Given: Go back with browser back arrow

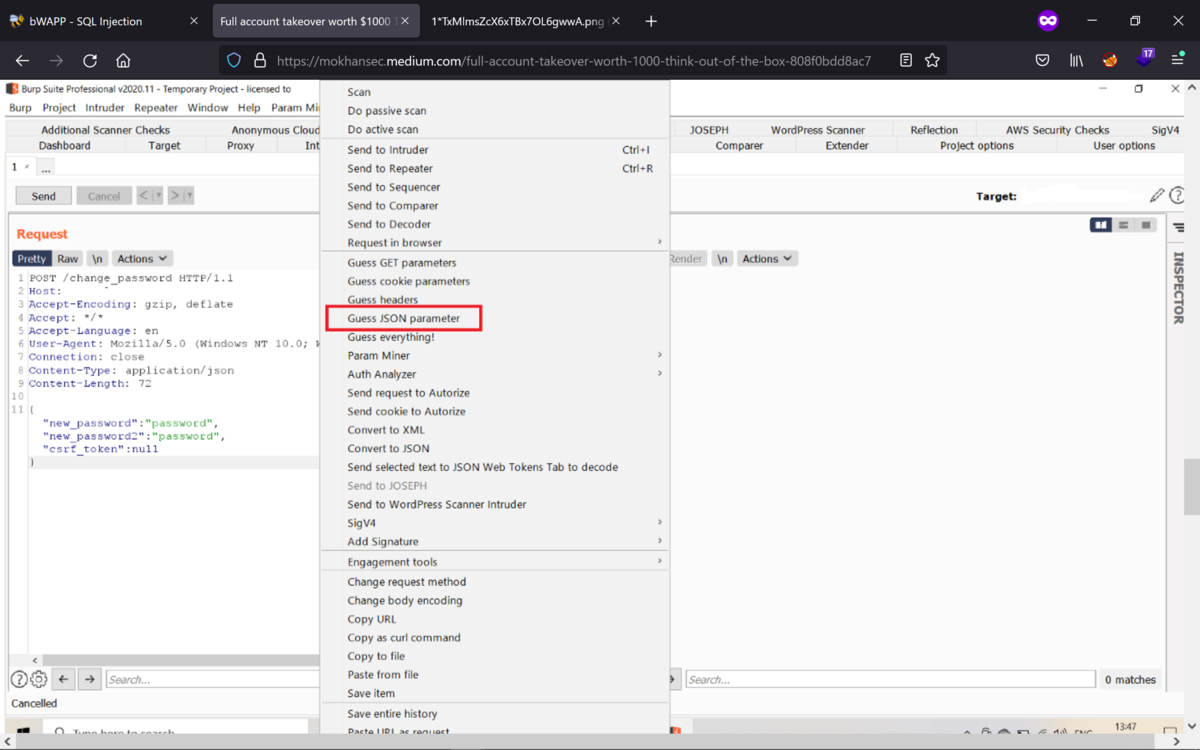Looking at the screenshot, I should [22, 60].
